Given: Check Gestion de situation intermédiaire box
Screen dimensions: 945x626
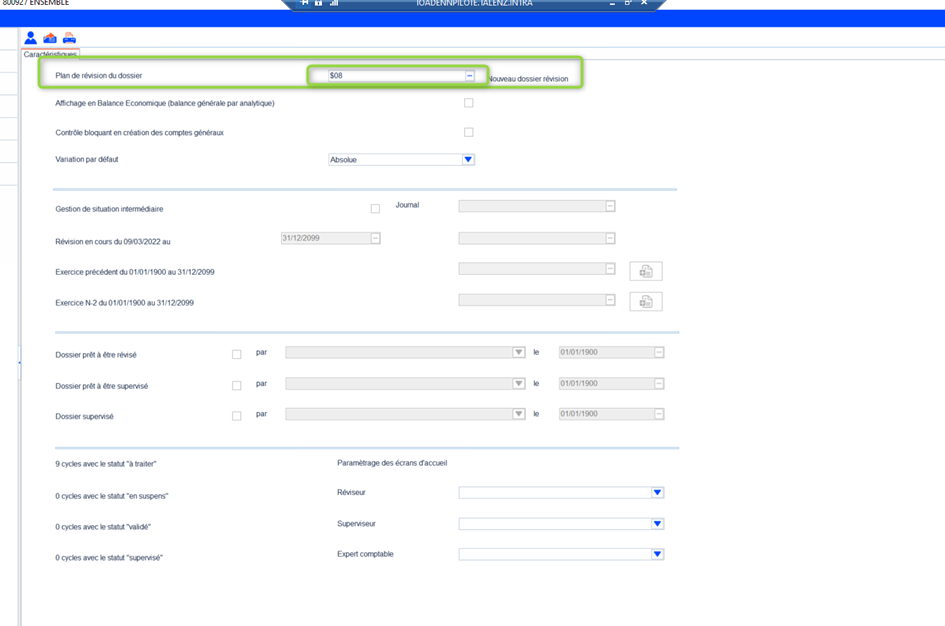Looking at the screenshot, I should (375, 209).
